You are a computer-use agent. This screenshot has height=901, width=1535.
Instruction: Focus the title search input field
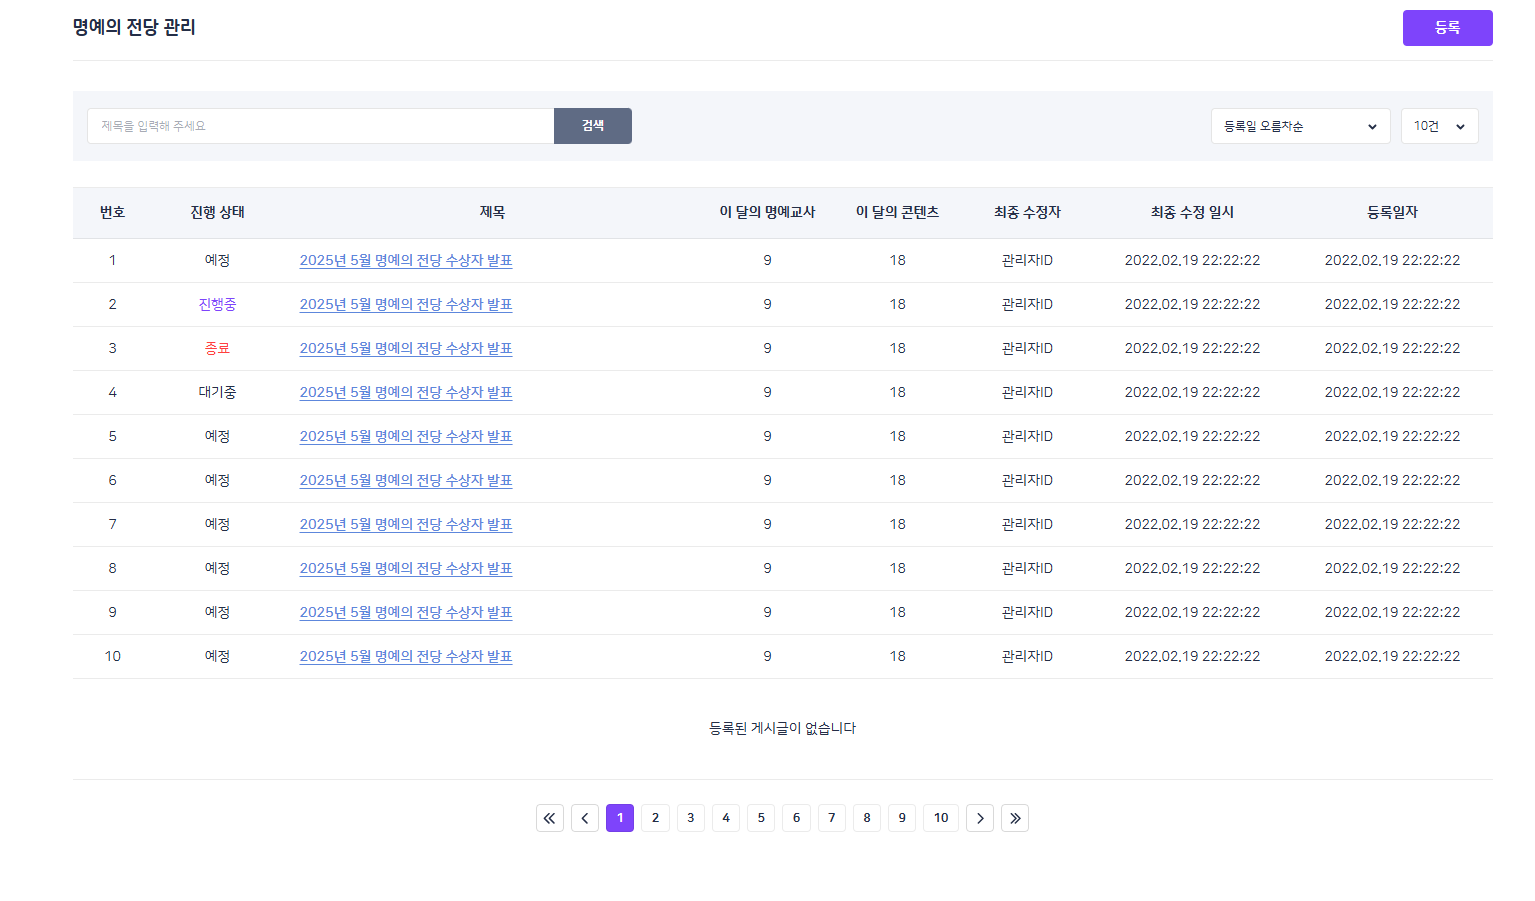pos(320,126)
